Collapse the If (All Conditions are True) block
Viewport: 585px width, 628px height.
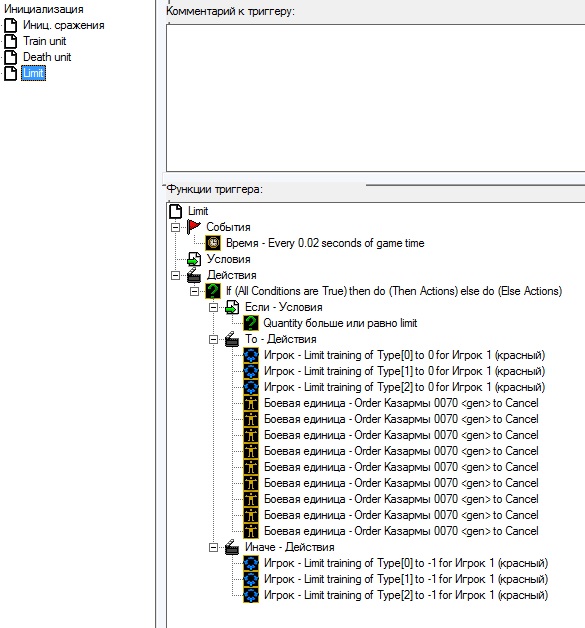195,291
